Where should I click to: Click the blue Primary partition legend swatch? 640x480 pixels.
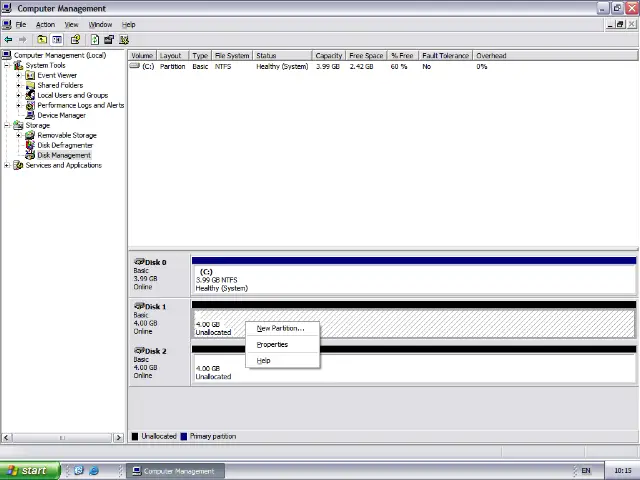184,436
